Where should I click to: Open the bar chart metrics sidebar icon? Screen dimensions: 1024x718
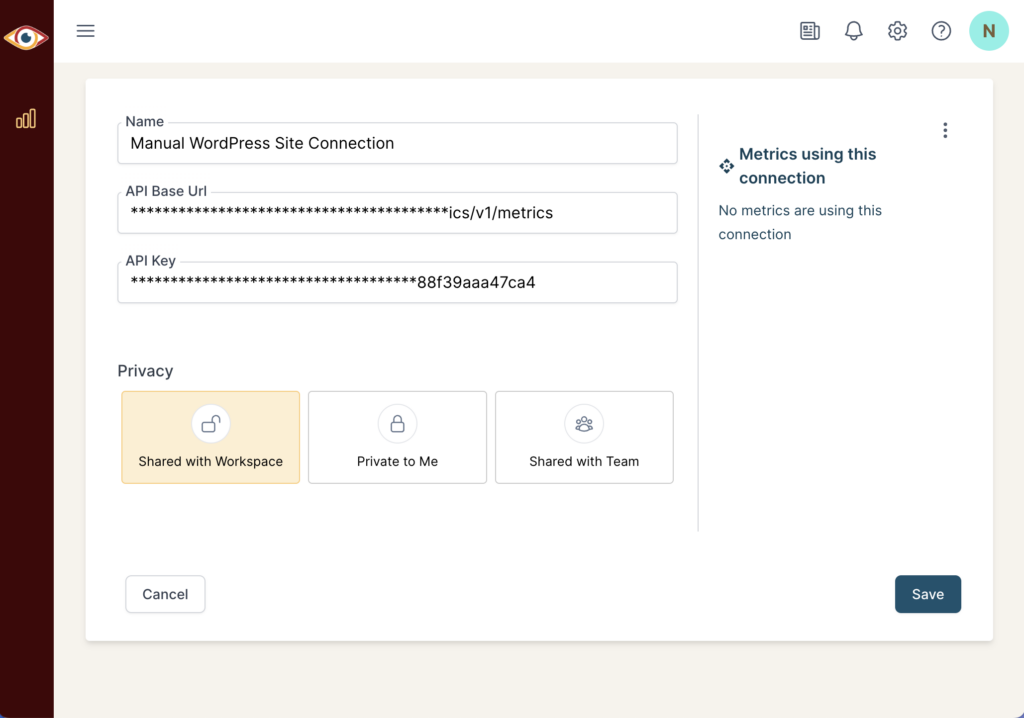click(26, 119)
